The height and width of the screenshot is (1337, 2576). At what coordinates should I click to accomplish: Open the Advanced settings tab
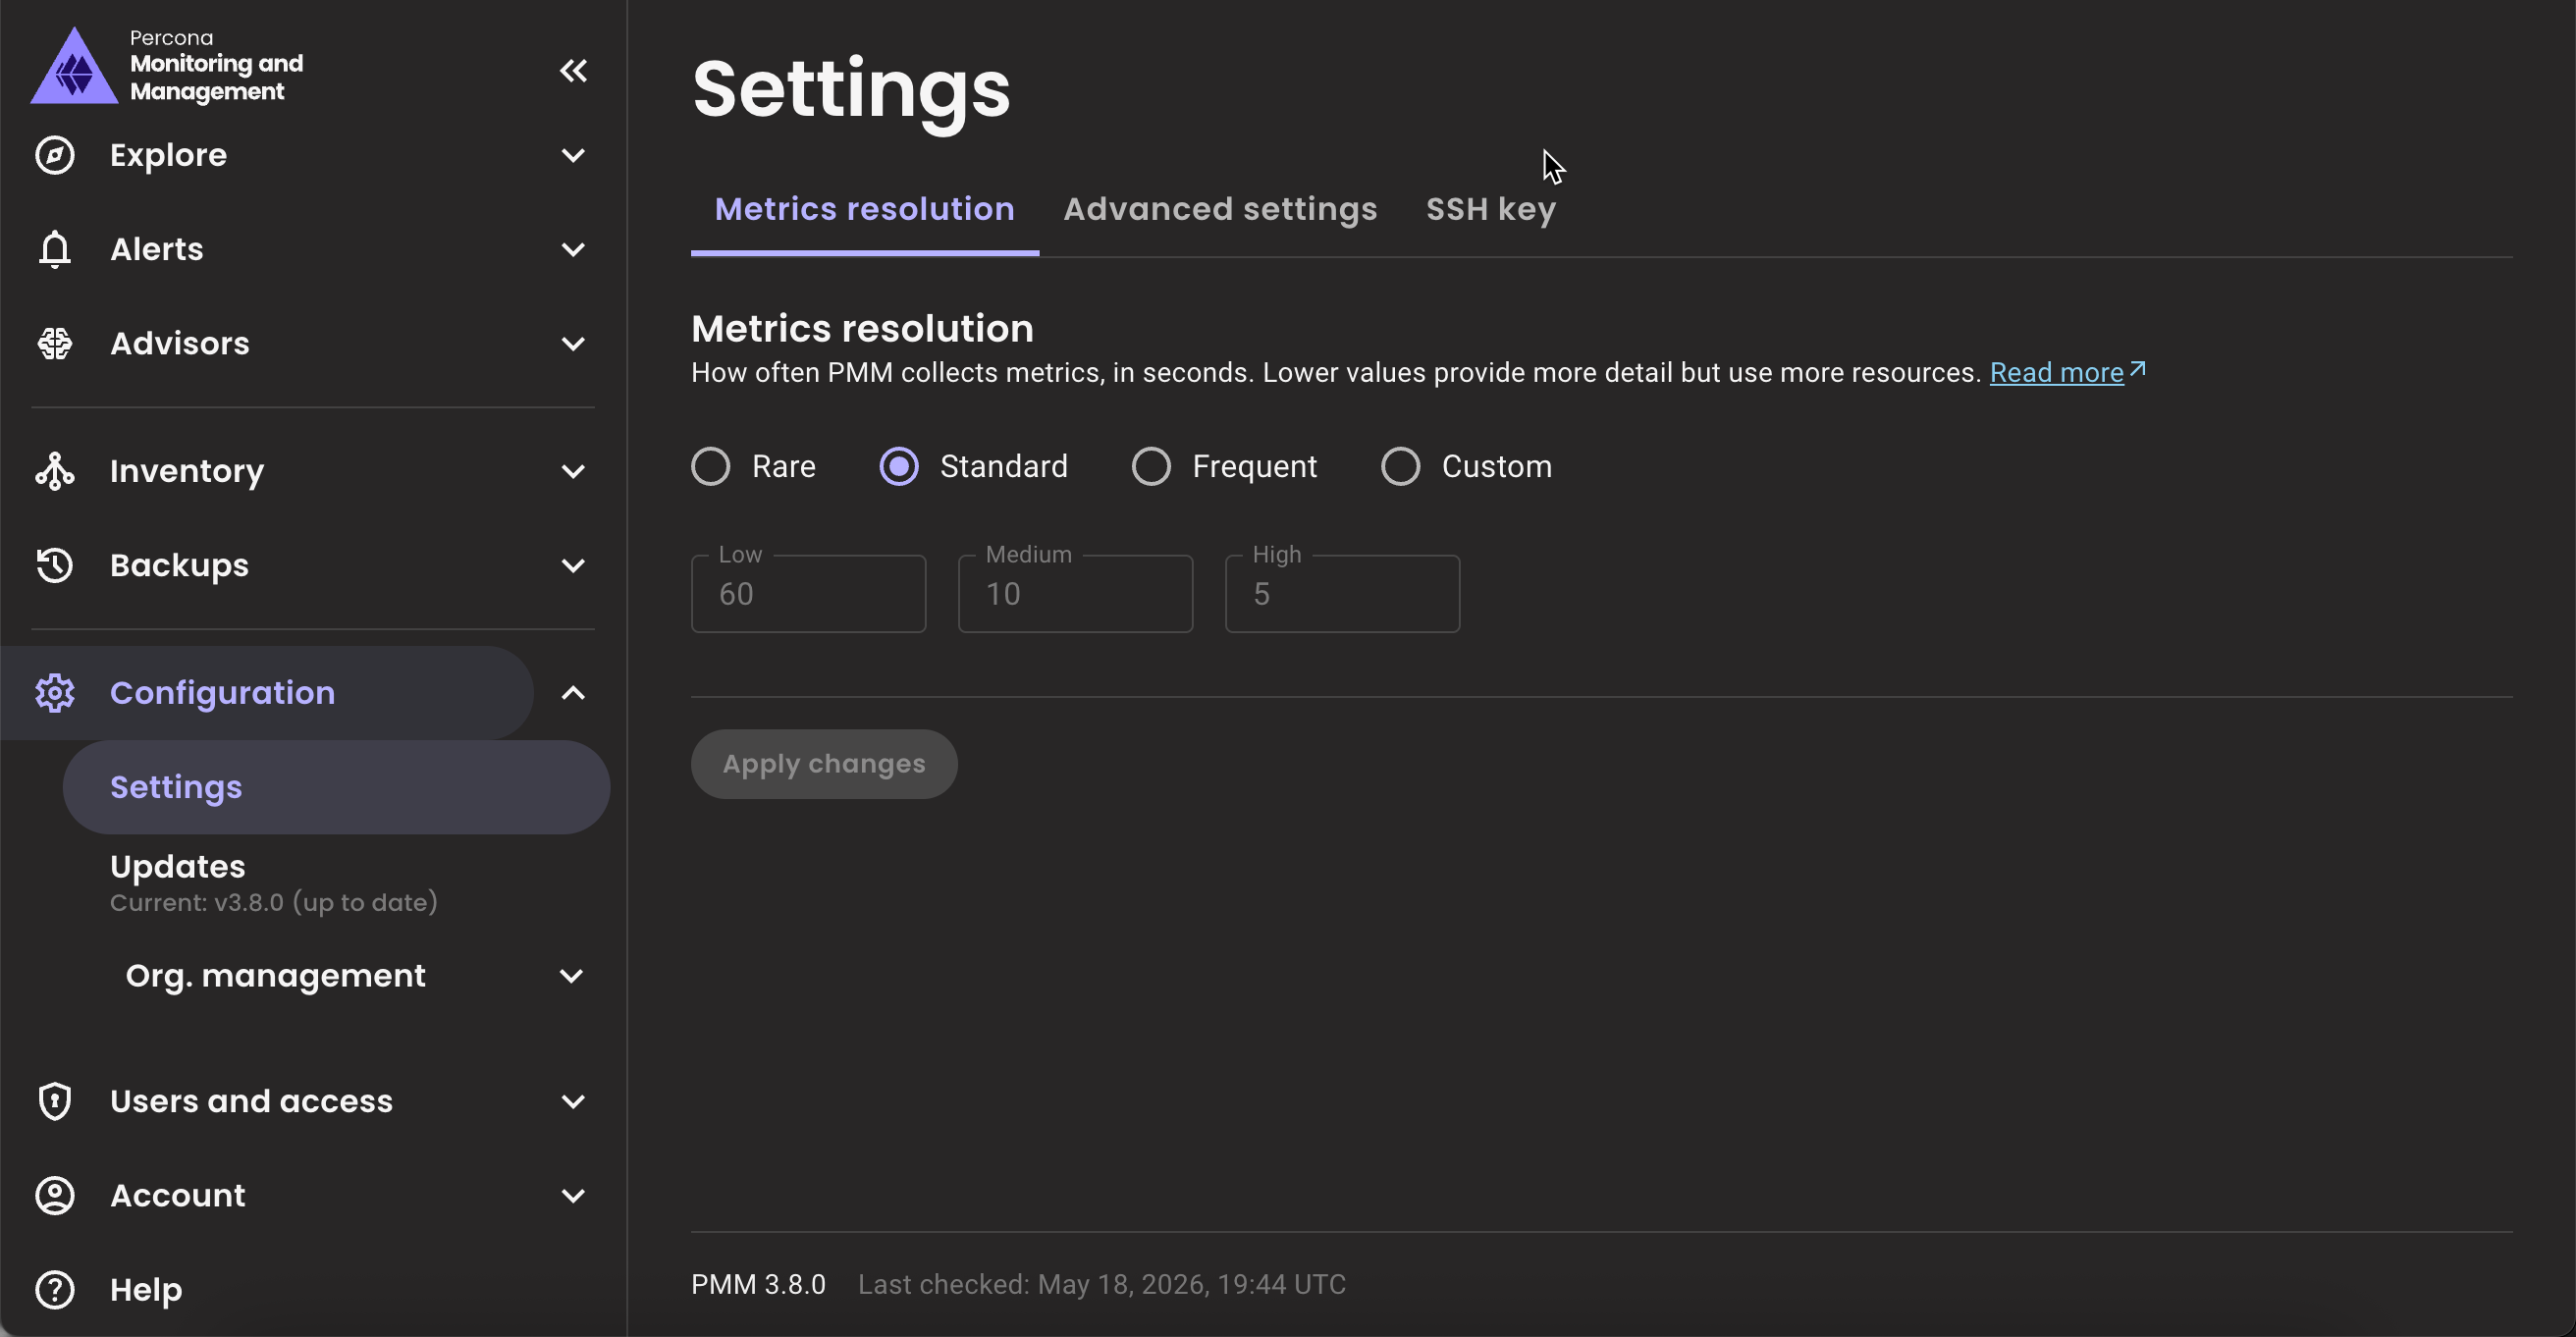pos(1220,209)
